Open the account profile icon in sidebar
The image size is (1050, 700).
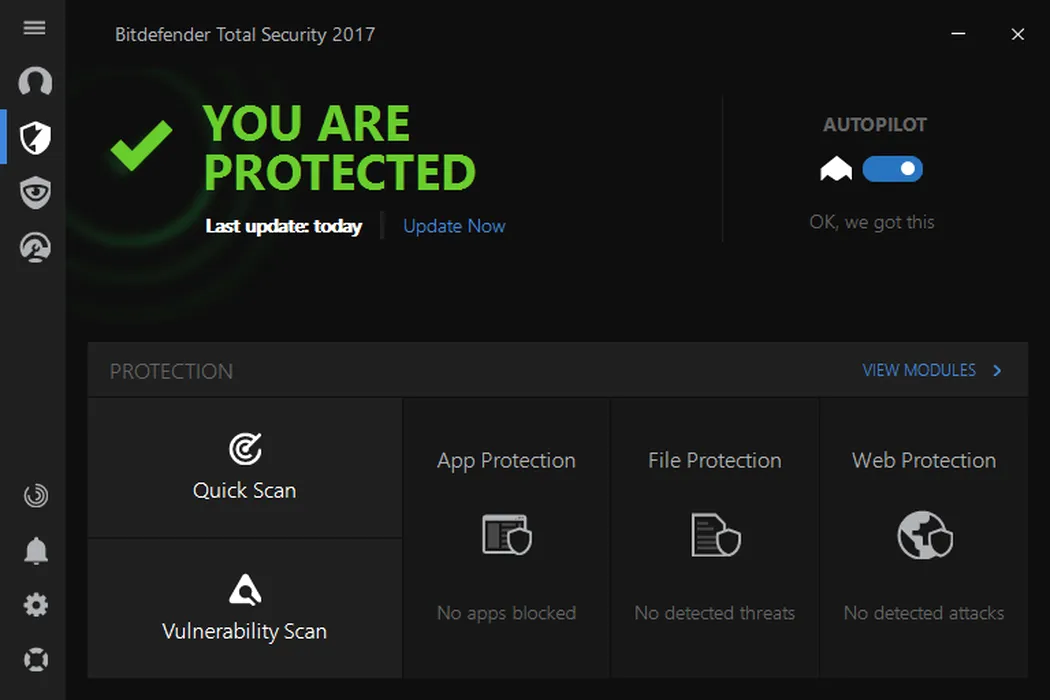click(35, 82)
